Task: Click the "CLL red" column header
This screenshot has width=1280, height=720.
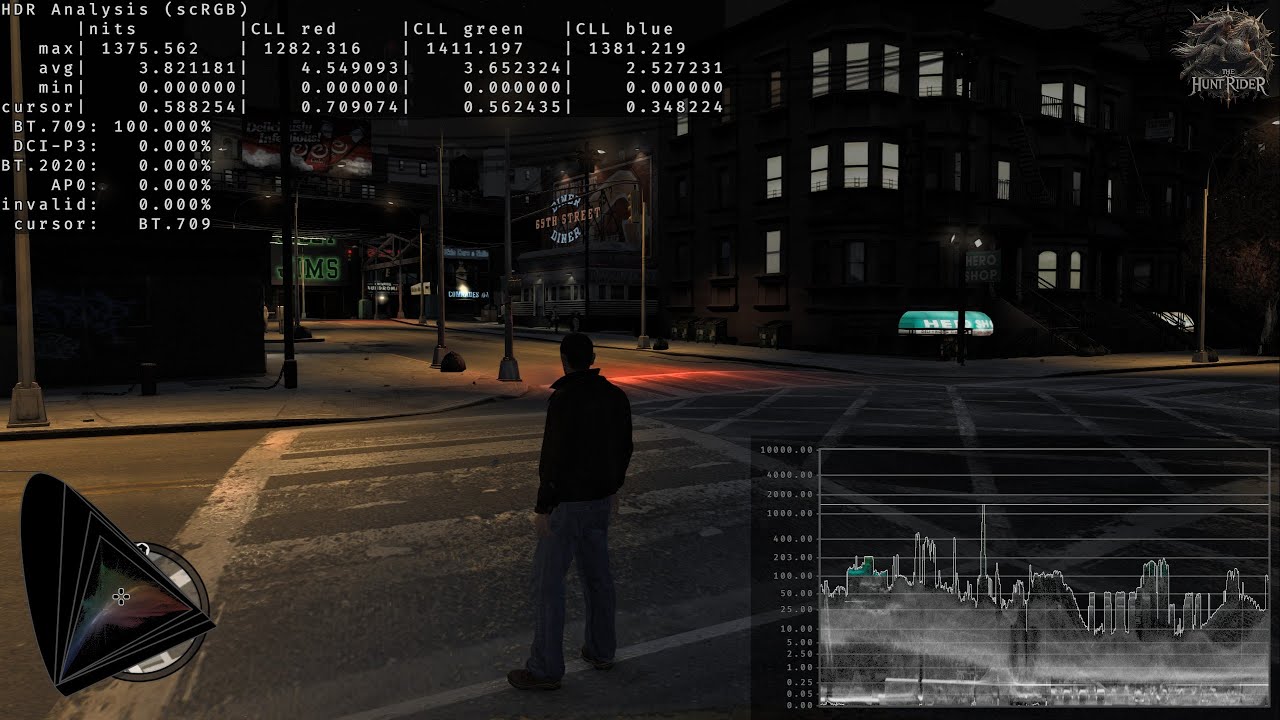Action: click(294, 29)
